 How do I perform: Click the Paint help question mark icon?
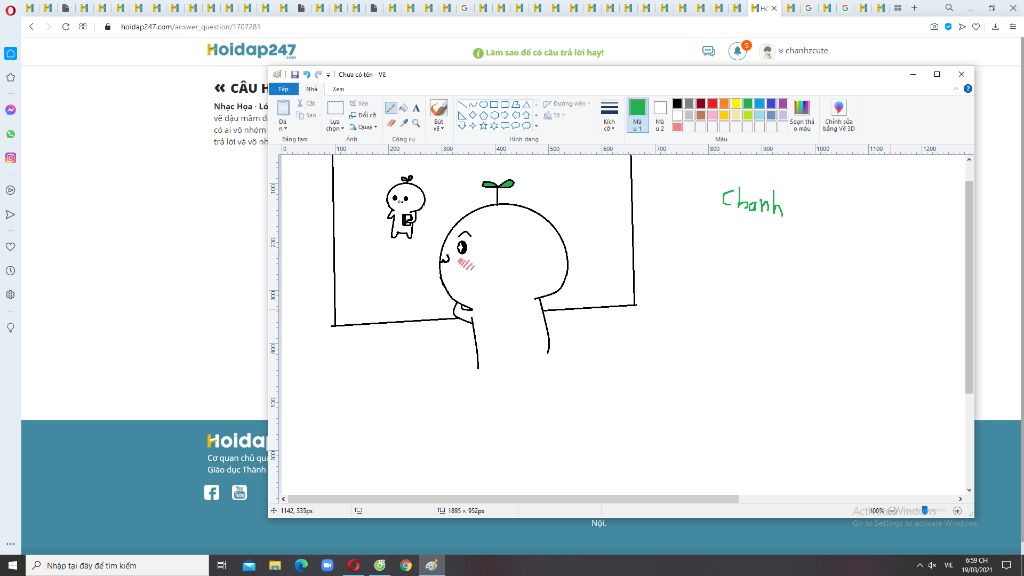[x=968, y=89]
